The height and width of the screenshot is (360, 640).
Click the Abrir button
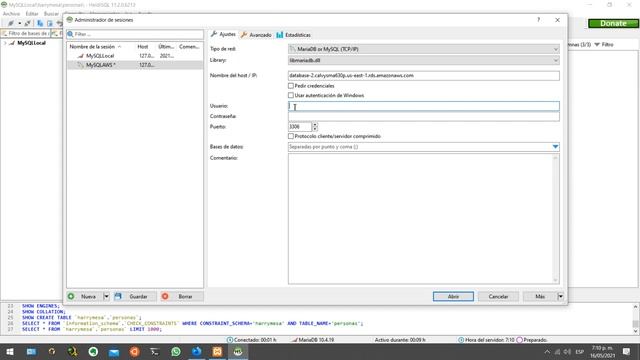[453, 296]
